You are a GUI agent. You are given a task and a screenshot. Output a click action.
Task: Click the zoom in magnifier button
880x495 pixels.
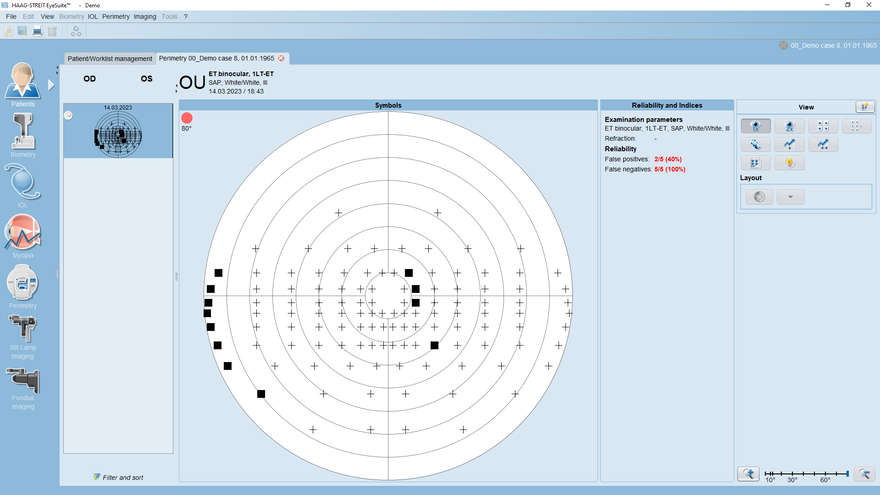click(x=747, y=474)
